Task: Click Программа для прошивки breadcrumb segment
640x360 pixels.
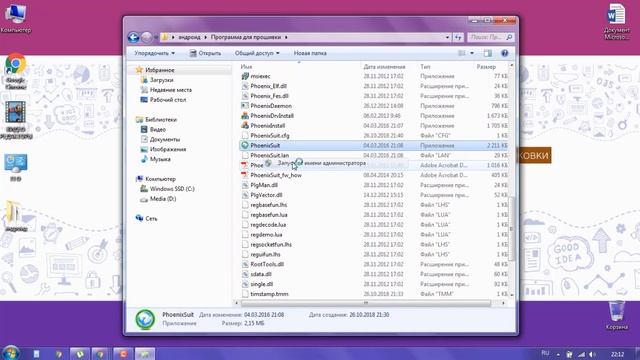Action: (x=246, y=37)
